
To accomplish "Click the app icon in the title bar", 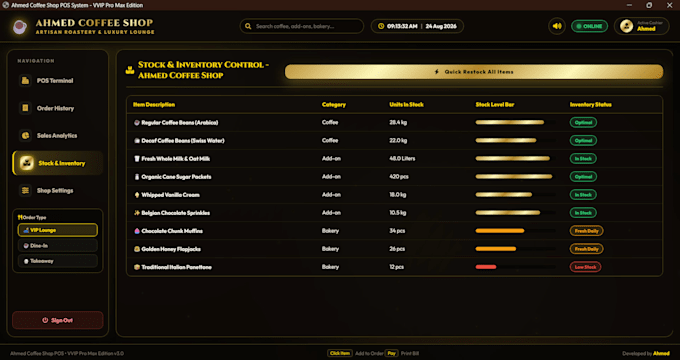I will click(x=6, y=5).
